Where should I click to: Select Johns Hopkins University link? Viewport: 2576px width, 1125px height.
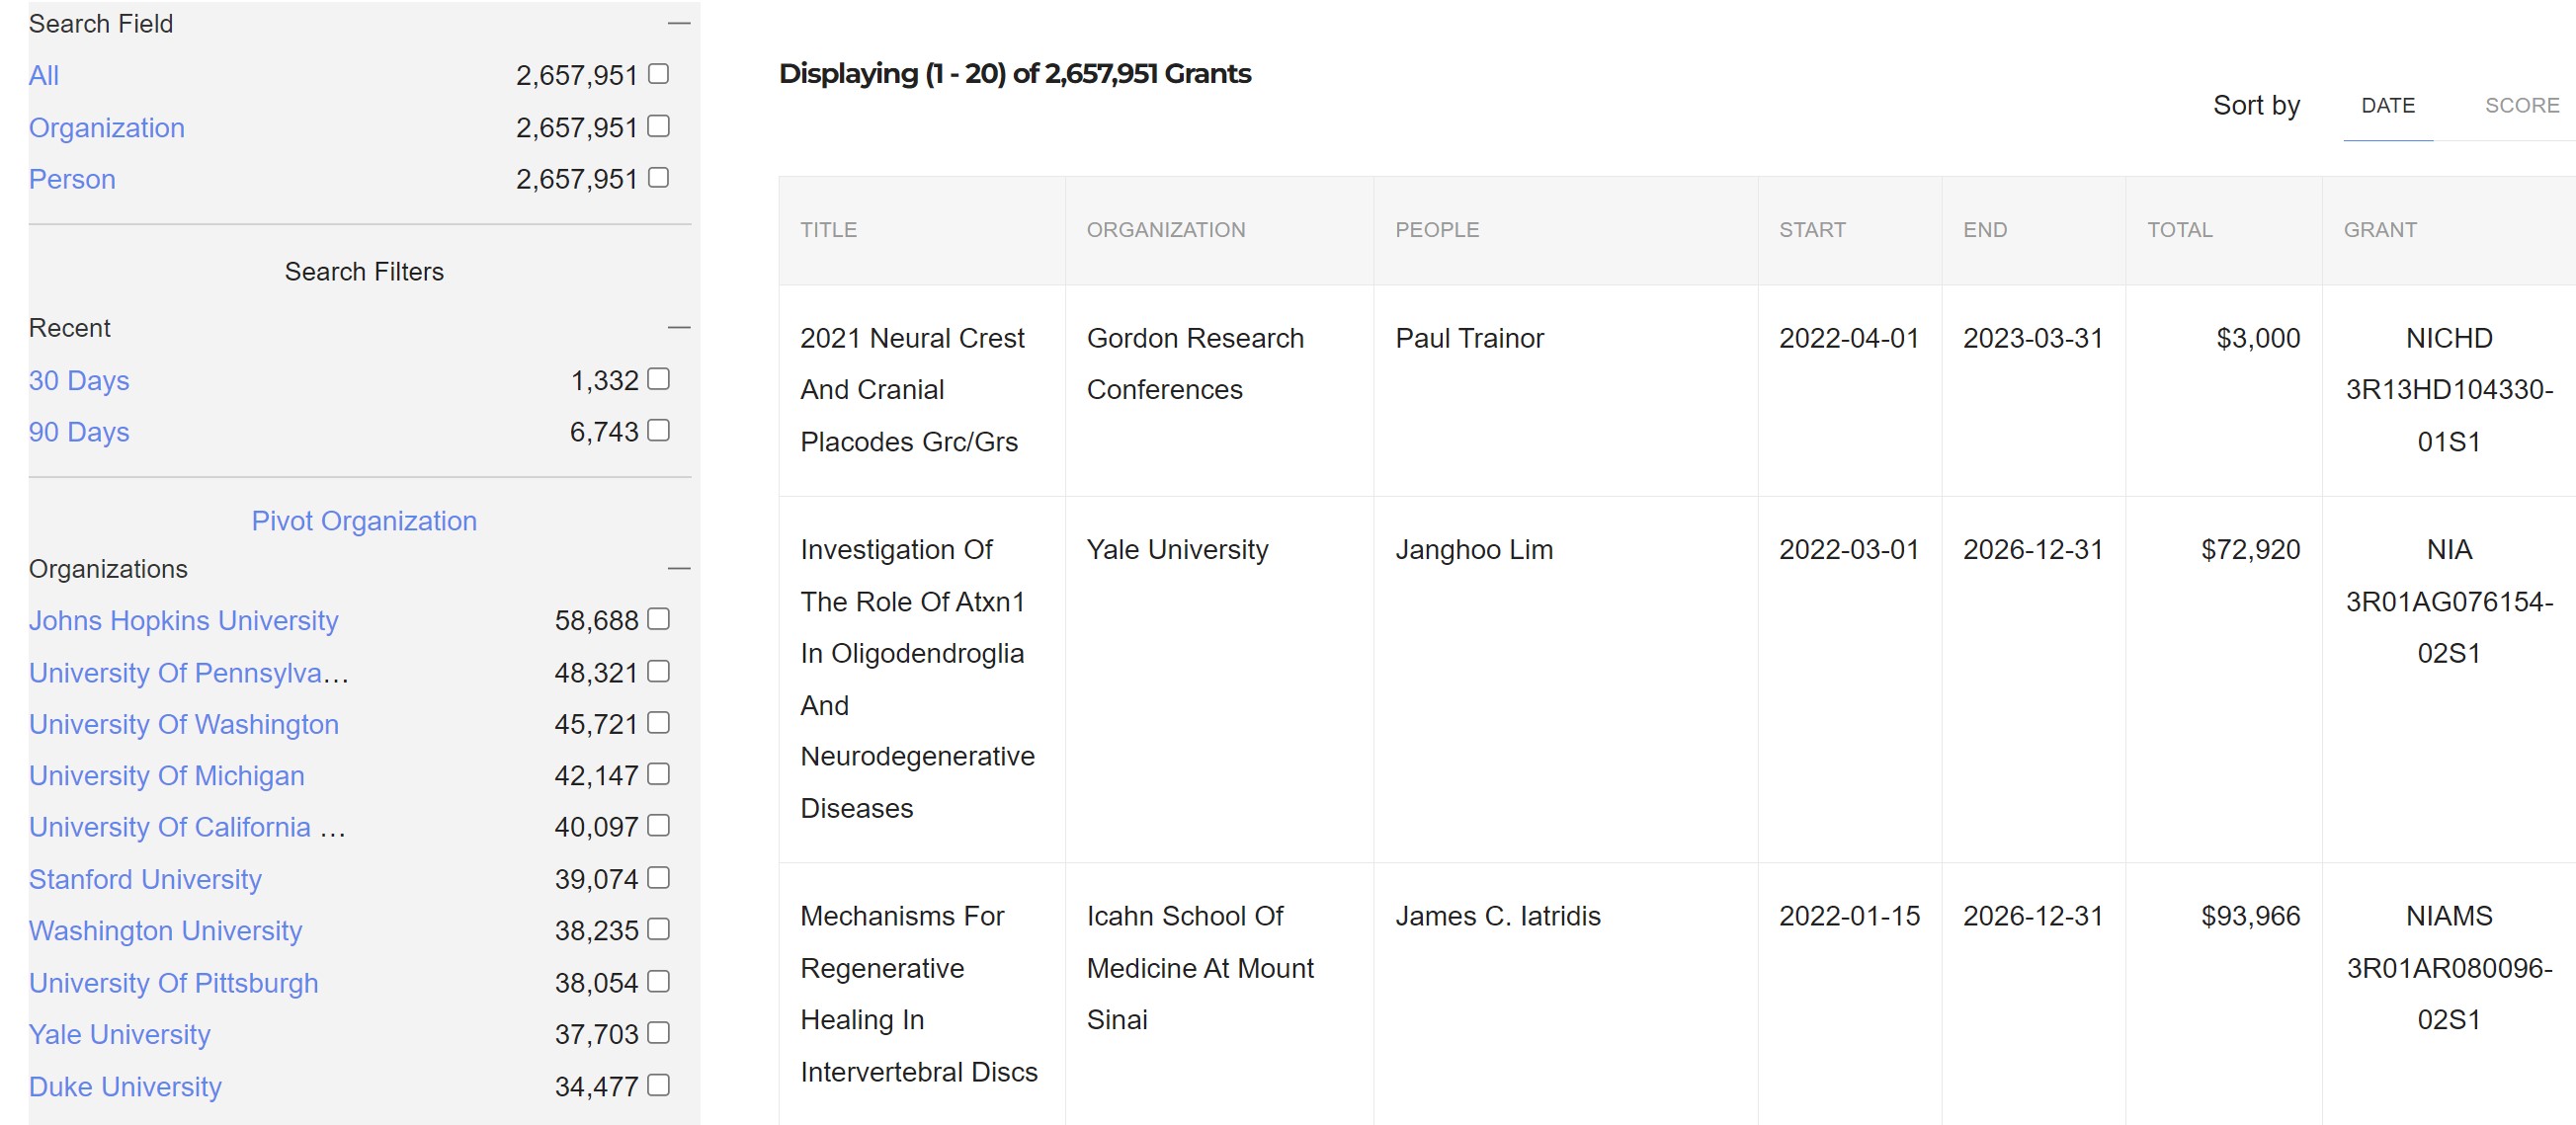pos(184,621)
